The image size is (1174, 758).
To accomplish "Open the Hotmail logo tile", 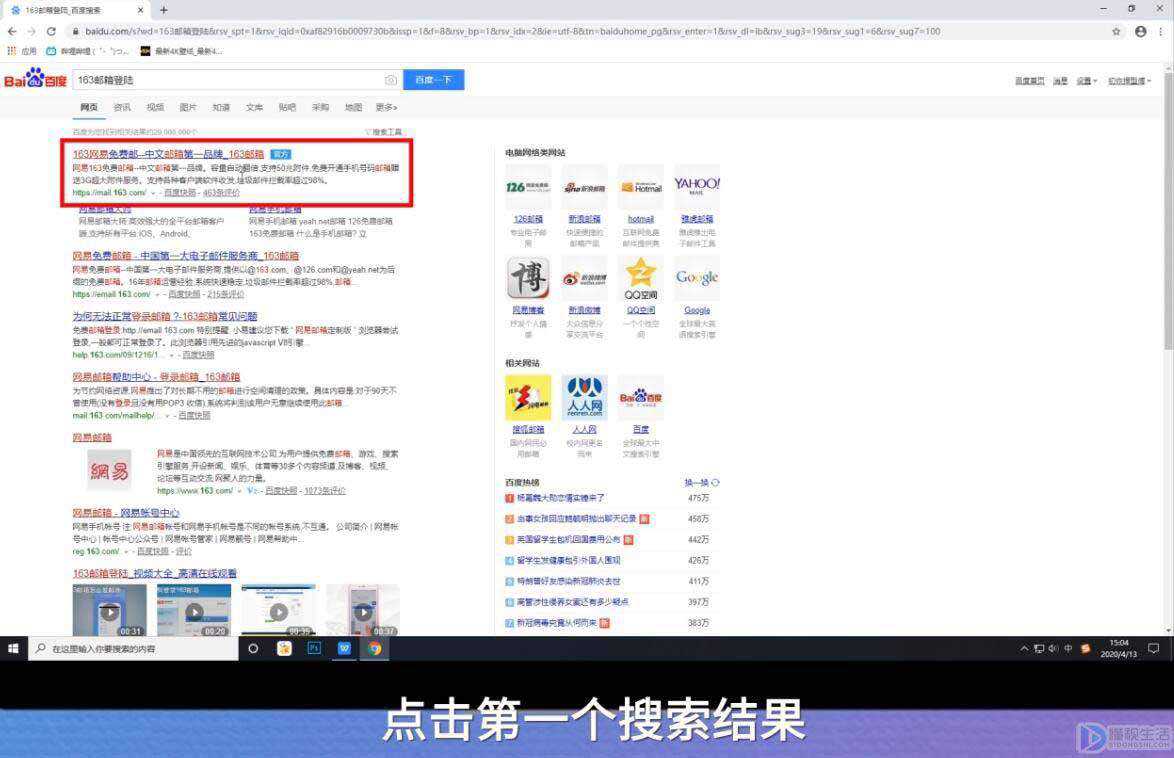I will (641, 187).
